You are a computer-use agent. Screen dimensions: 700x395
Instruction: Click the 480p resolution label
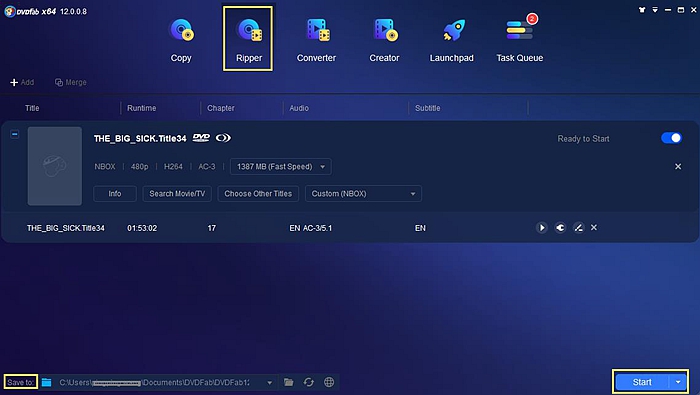point(139,166)
